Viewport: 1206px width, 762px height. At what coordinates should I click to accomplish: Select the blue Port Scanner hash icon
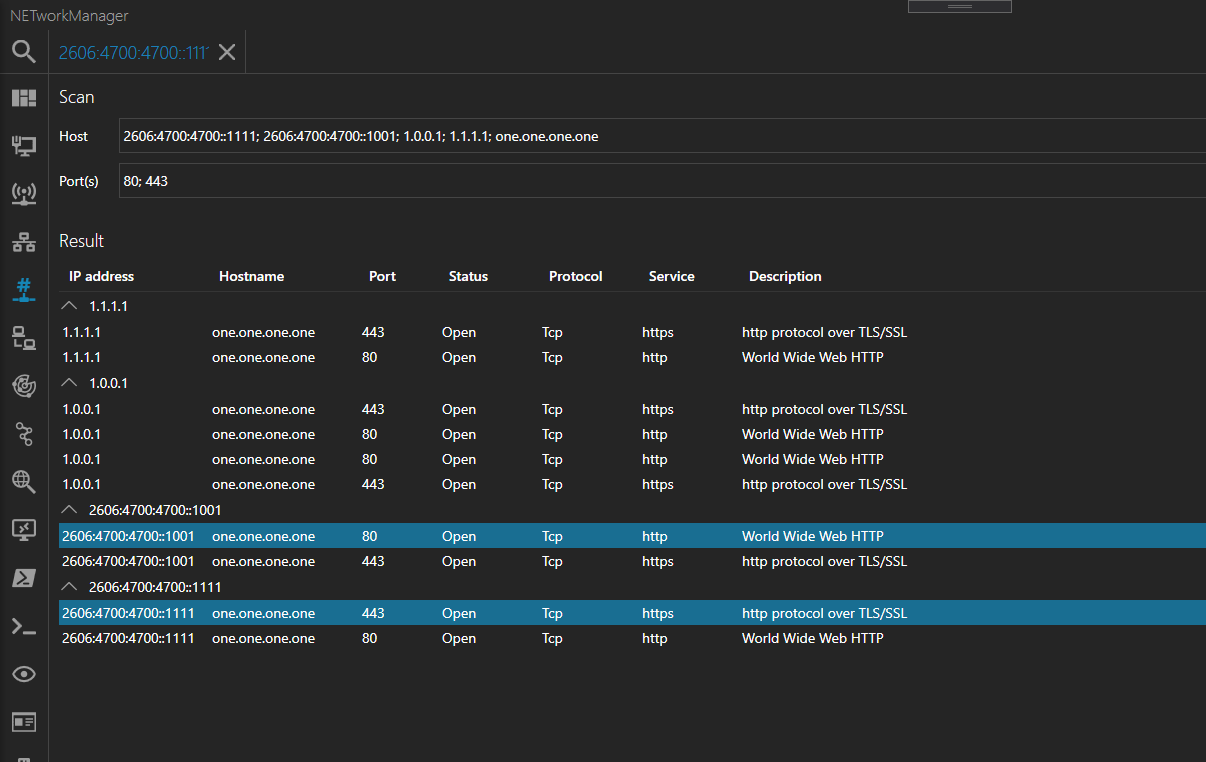pos(24,290)
